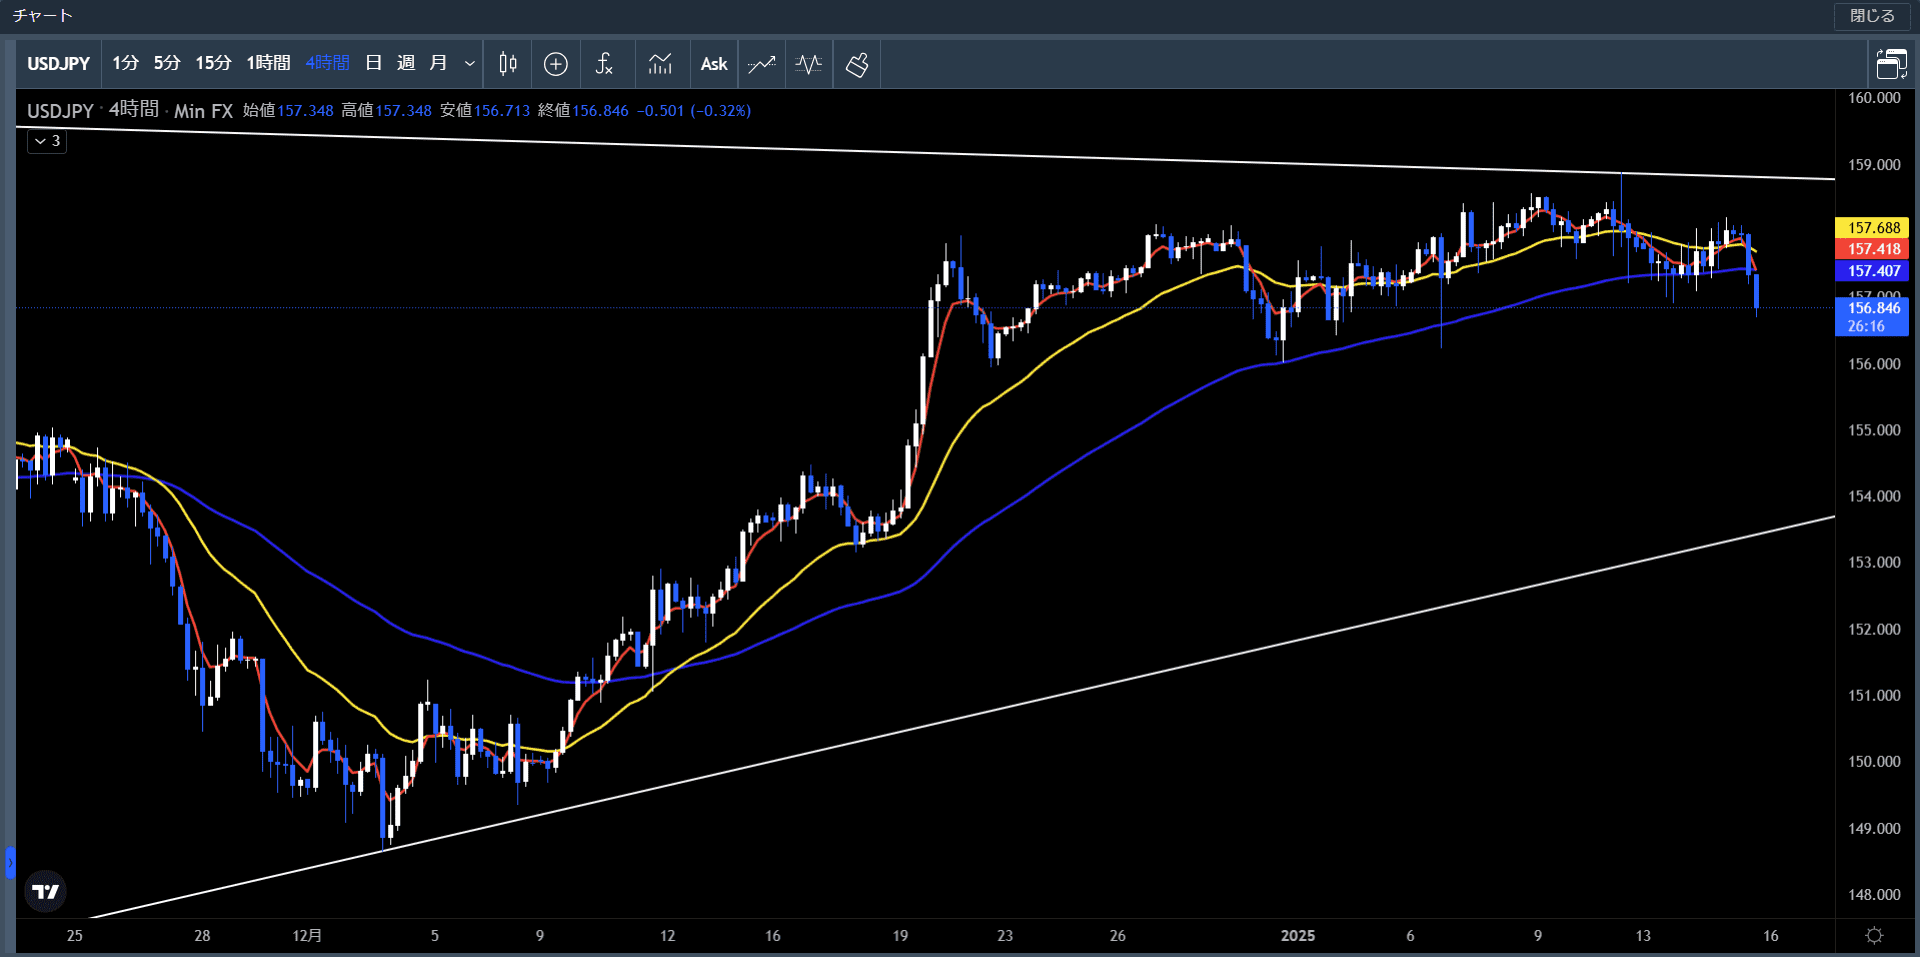Image resolution: width=1920 pixels, height=957 pixels.
Task: Select the 4時間 timeframe
Action: click(327, 64)
